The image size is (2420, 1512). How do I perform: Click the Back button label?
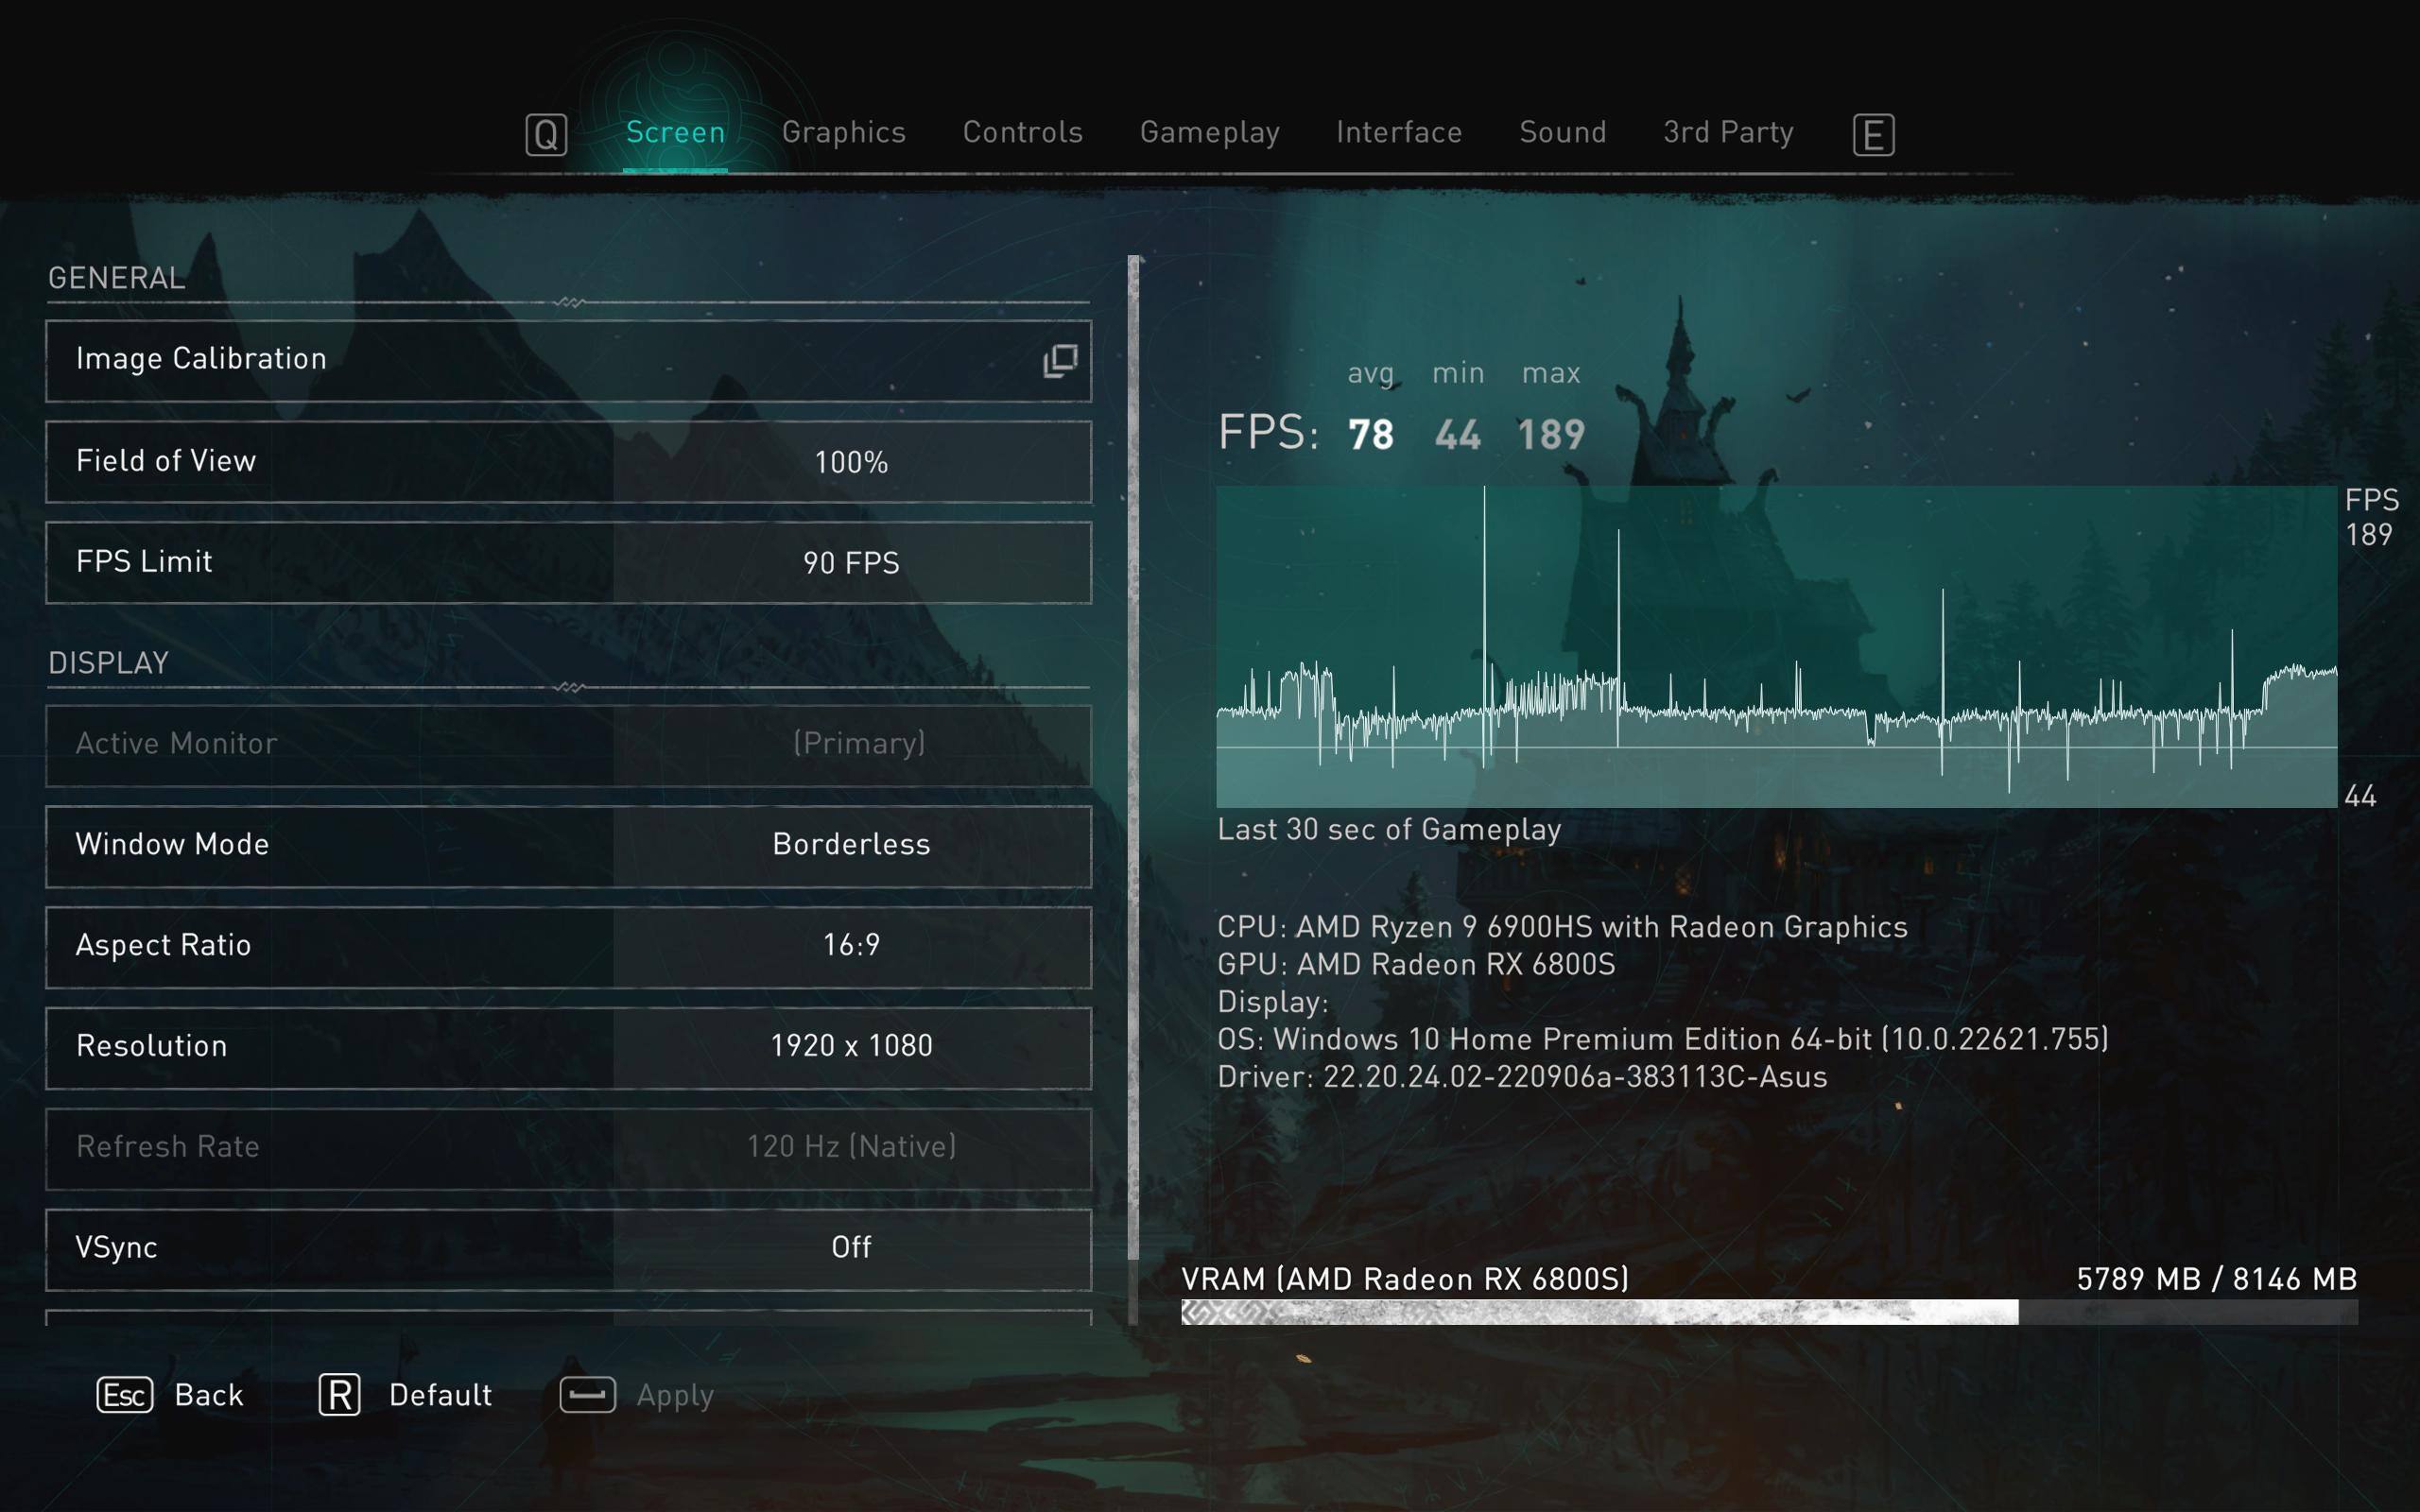point(208,1395)
